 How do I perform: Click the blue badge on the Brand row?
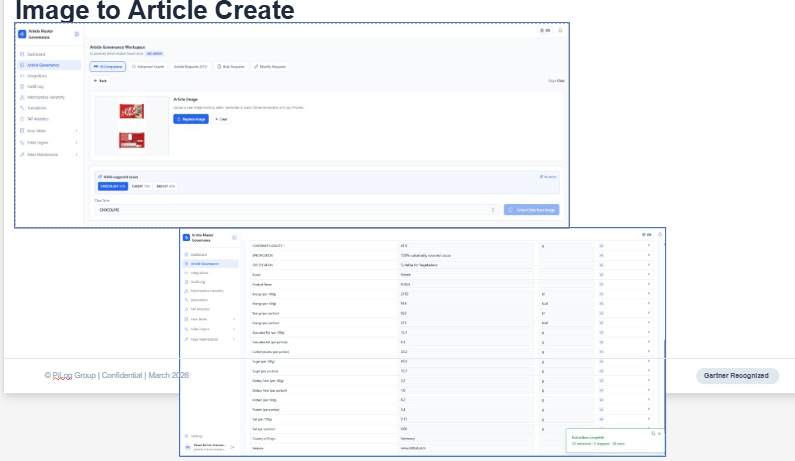pyautogui.click(x=601, y=274)
